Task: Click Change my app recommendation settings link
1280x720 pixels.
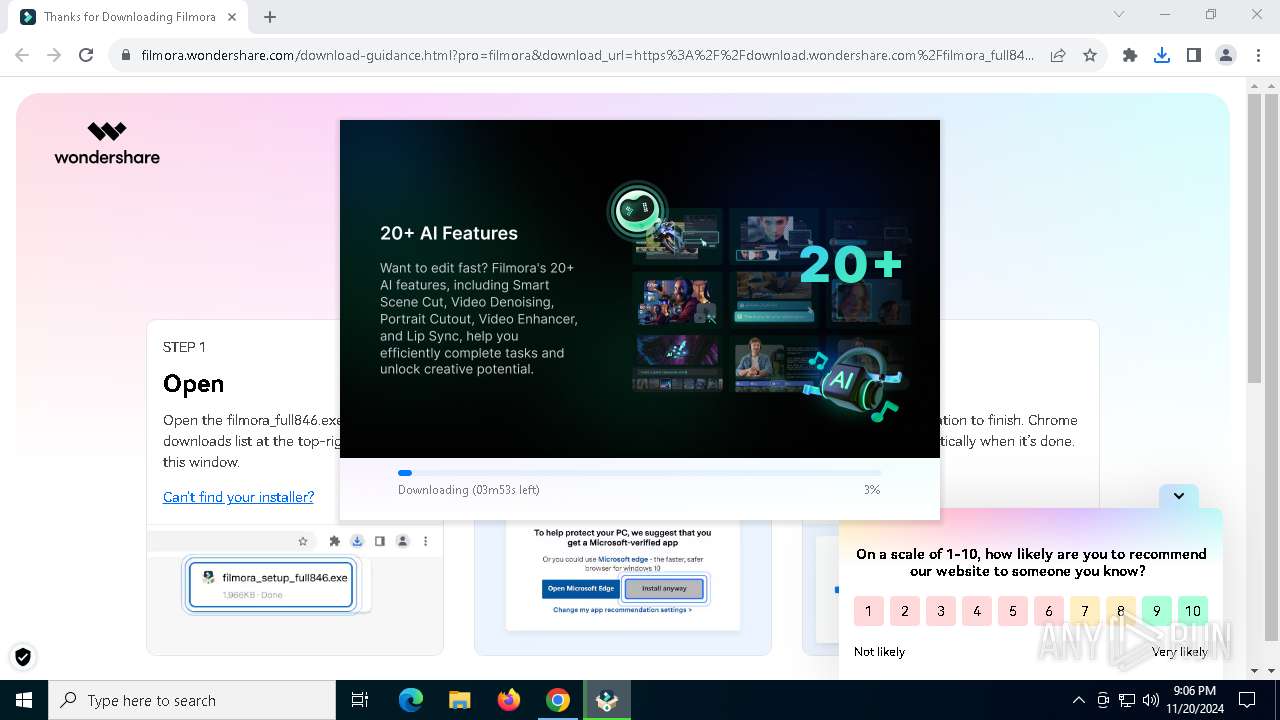Action: click(x=622, y=609)
